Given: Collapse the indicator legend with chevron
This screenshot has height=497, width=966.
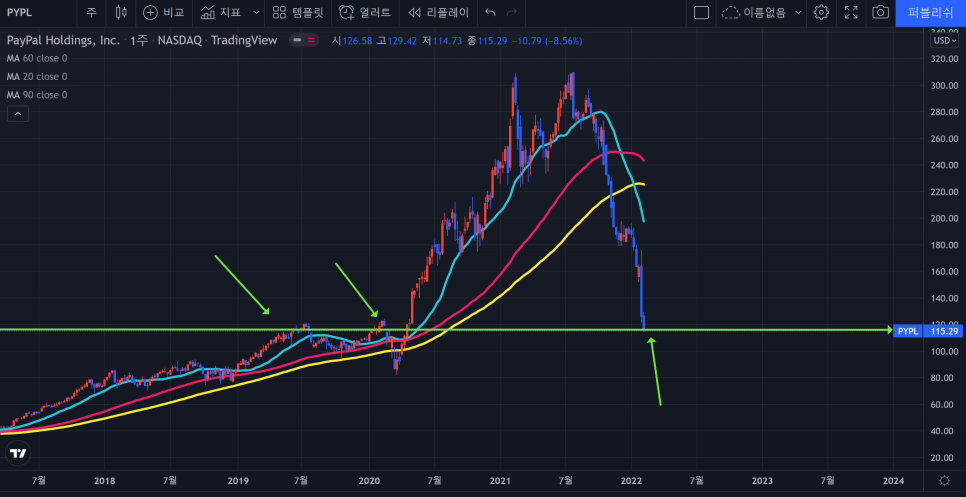Looking at the screenshot, I should [x=17, y=114].
